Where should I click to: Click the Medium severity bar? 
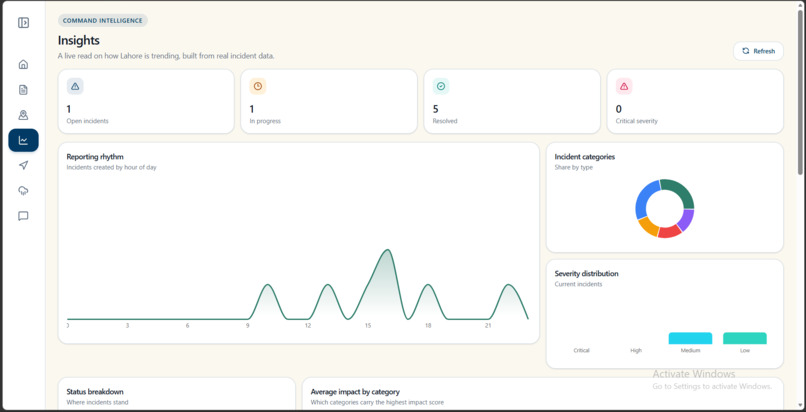click(x=690, y=339)
